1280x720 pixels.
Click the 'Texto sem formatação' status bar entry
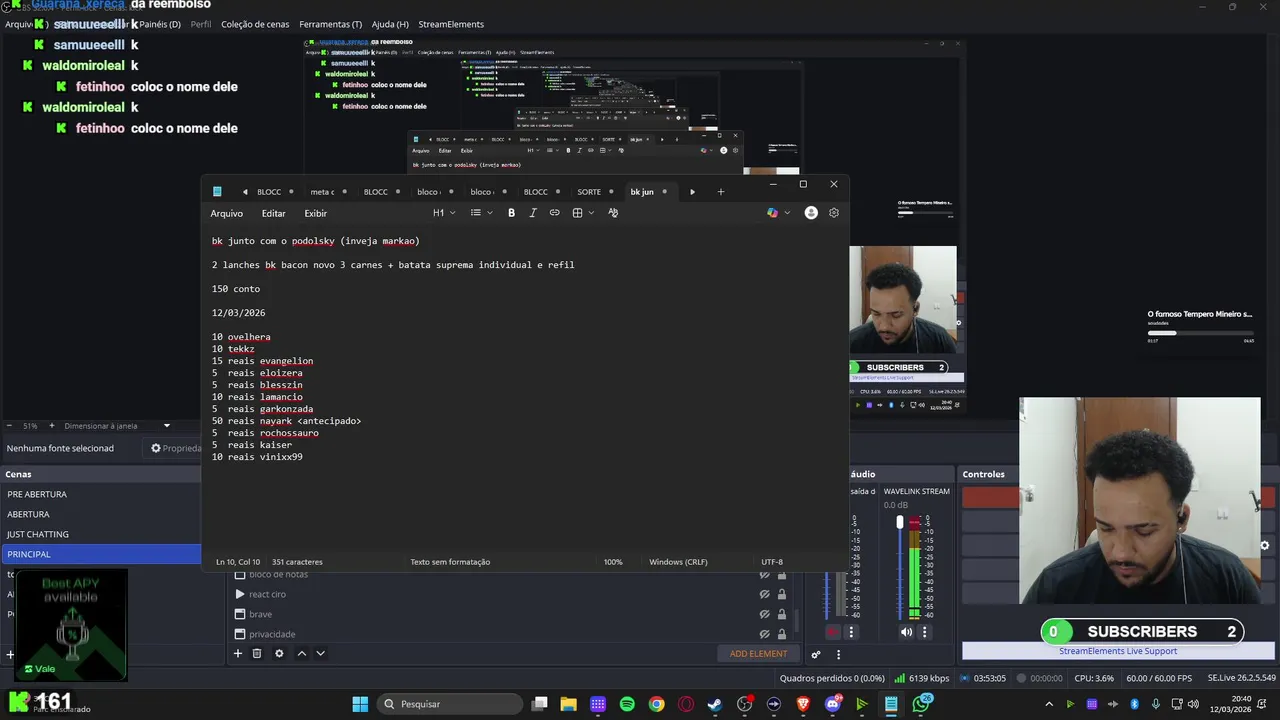450,562
